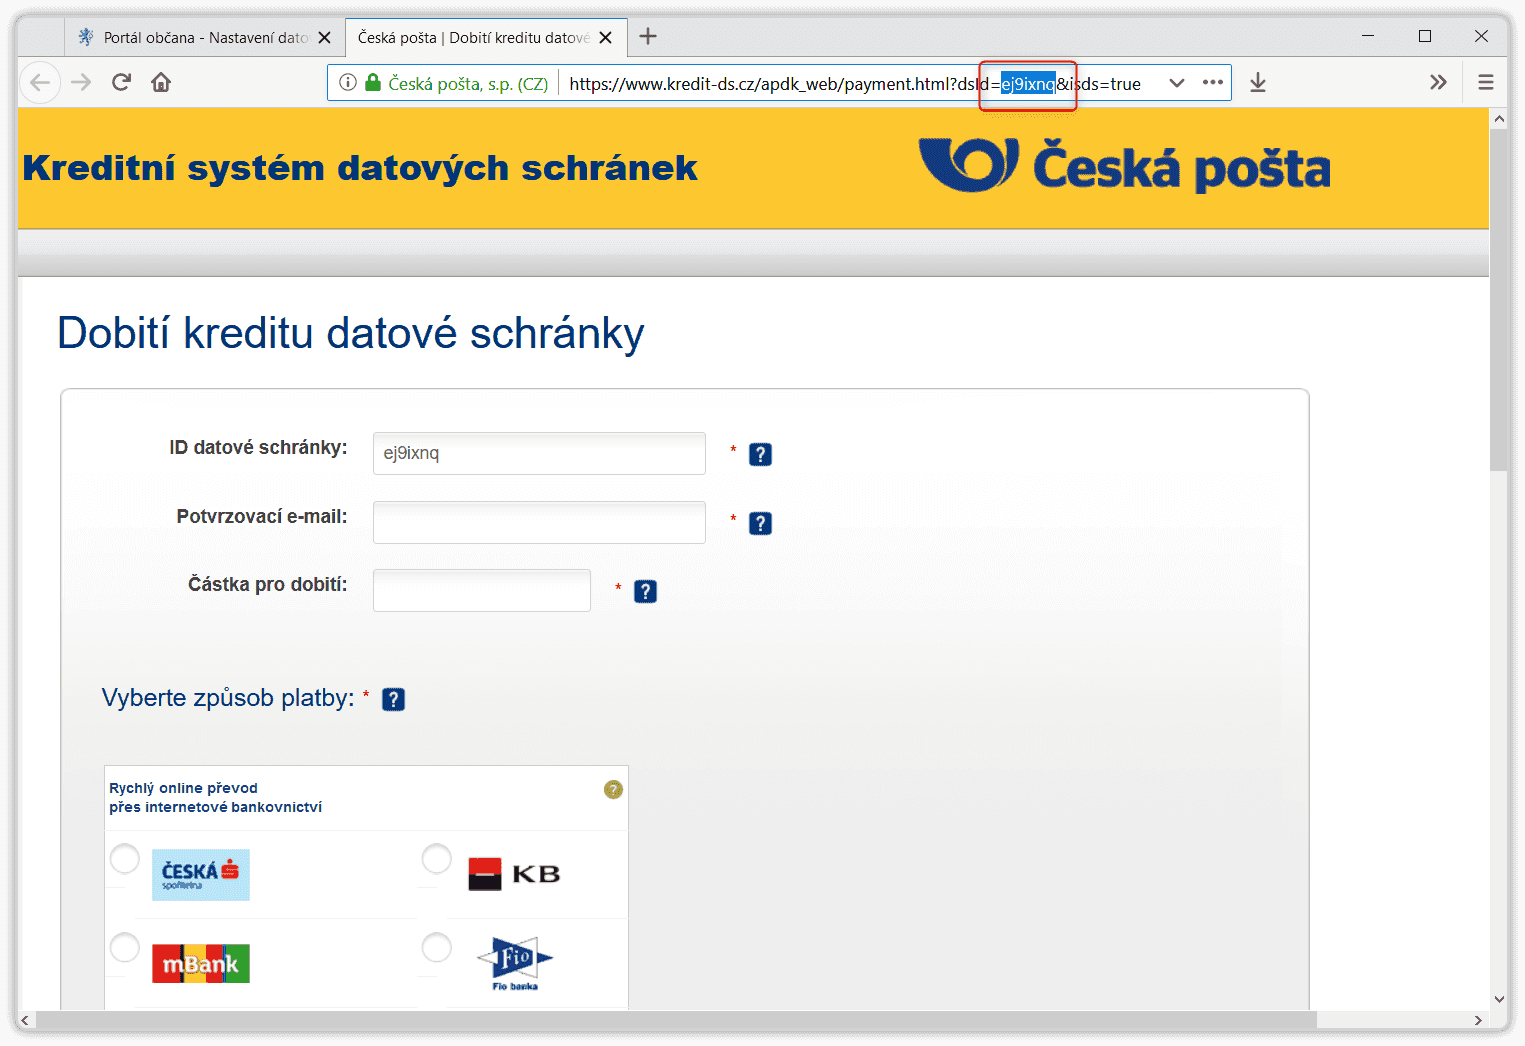Go forward to the next page

point(81,82)
